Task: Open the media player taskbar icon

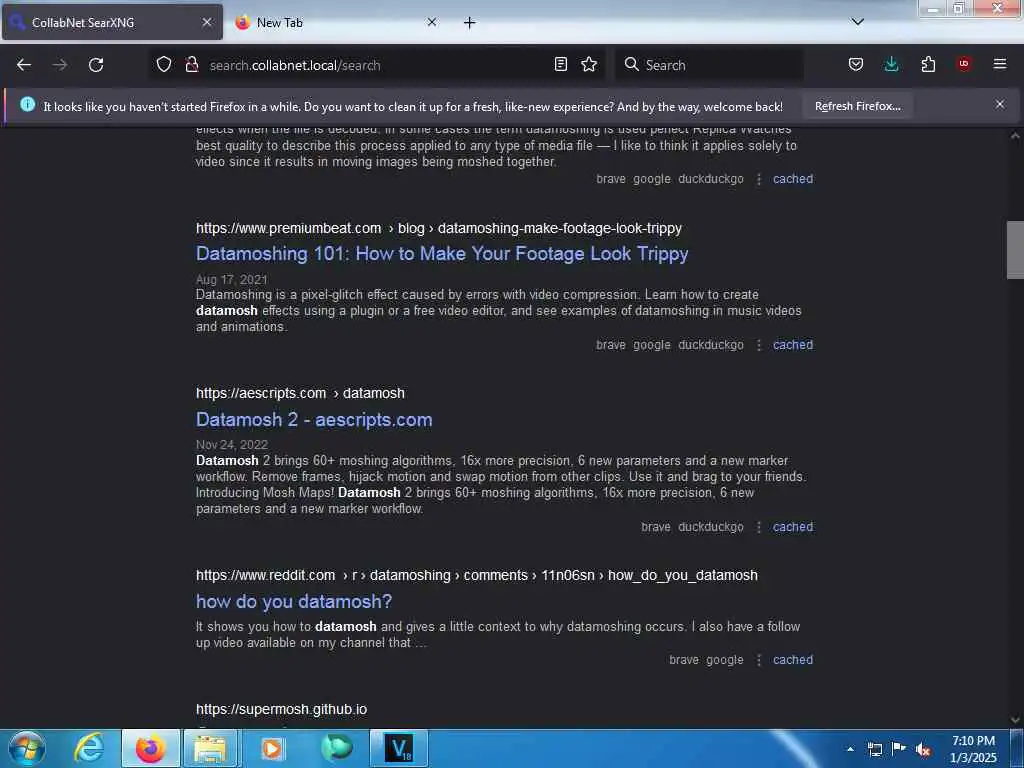Action: 272,748
